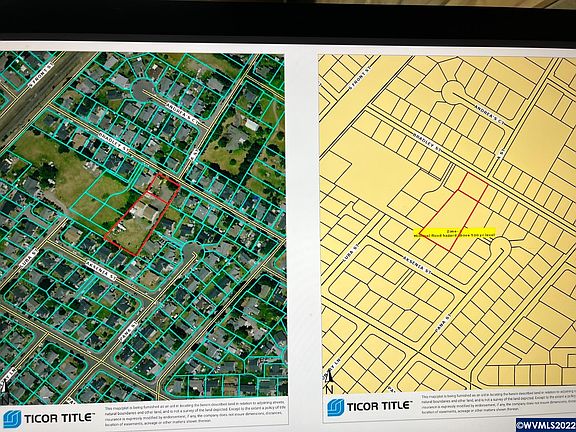Viewport: 576px width, 432px height.
Task: Click the WVMLS 2022 watermark
Action: [546, 425]
